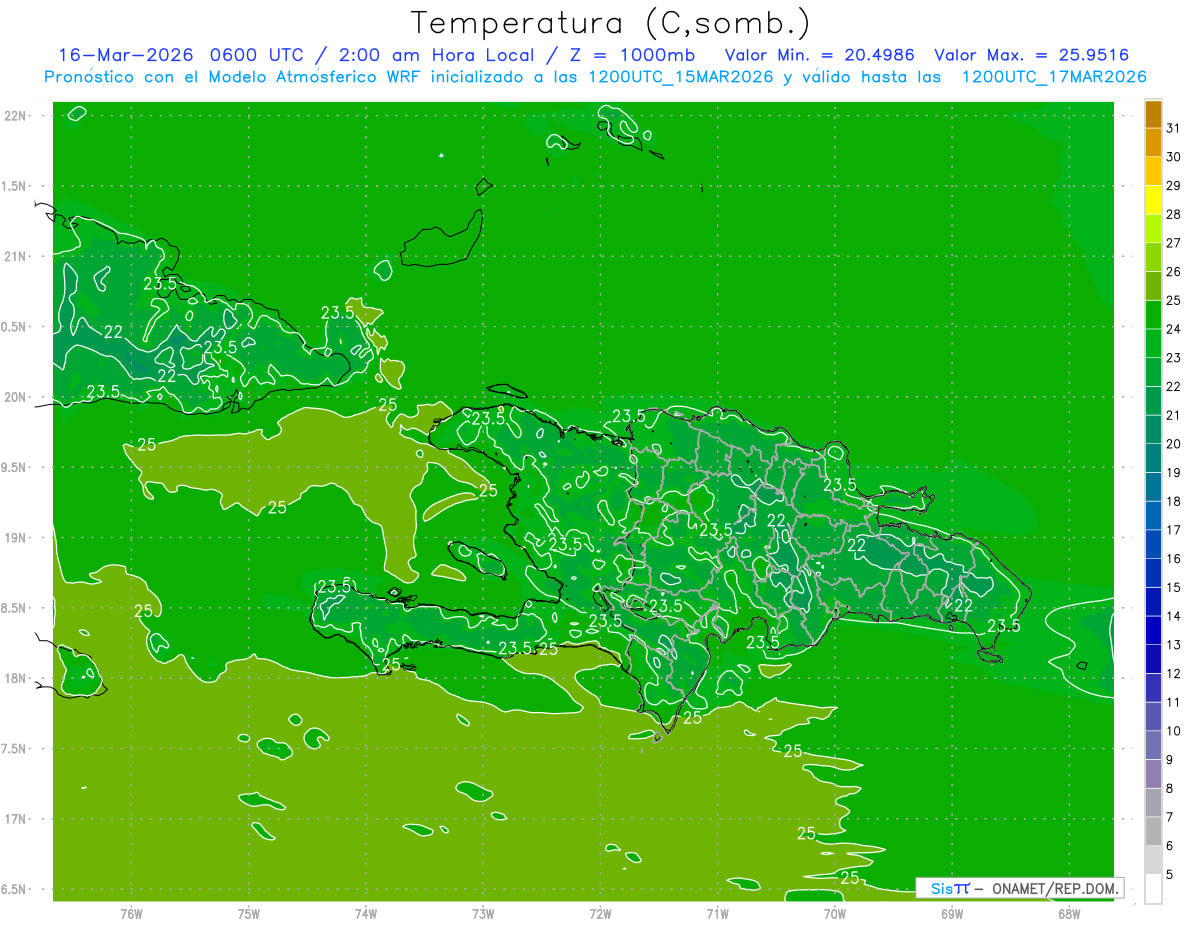Click the "70W" longitude axis label

(835, 914)
